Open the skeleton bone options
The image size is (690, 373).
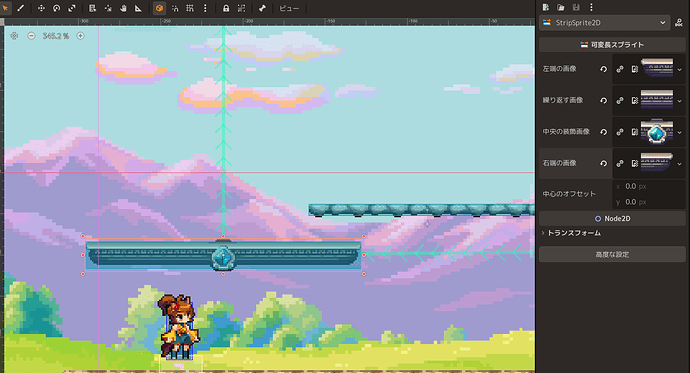coord(262,8)
